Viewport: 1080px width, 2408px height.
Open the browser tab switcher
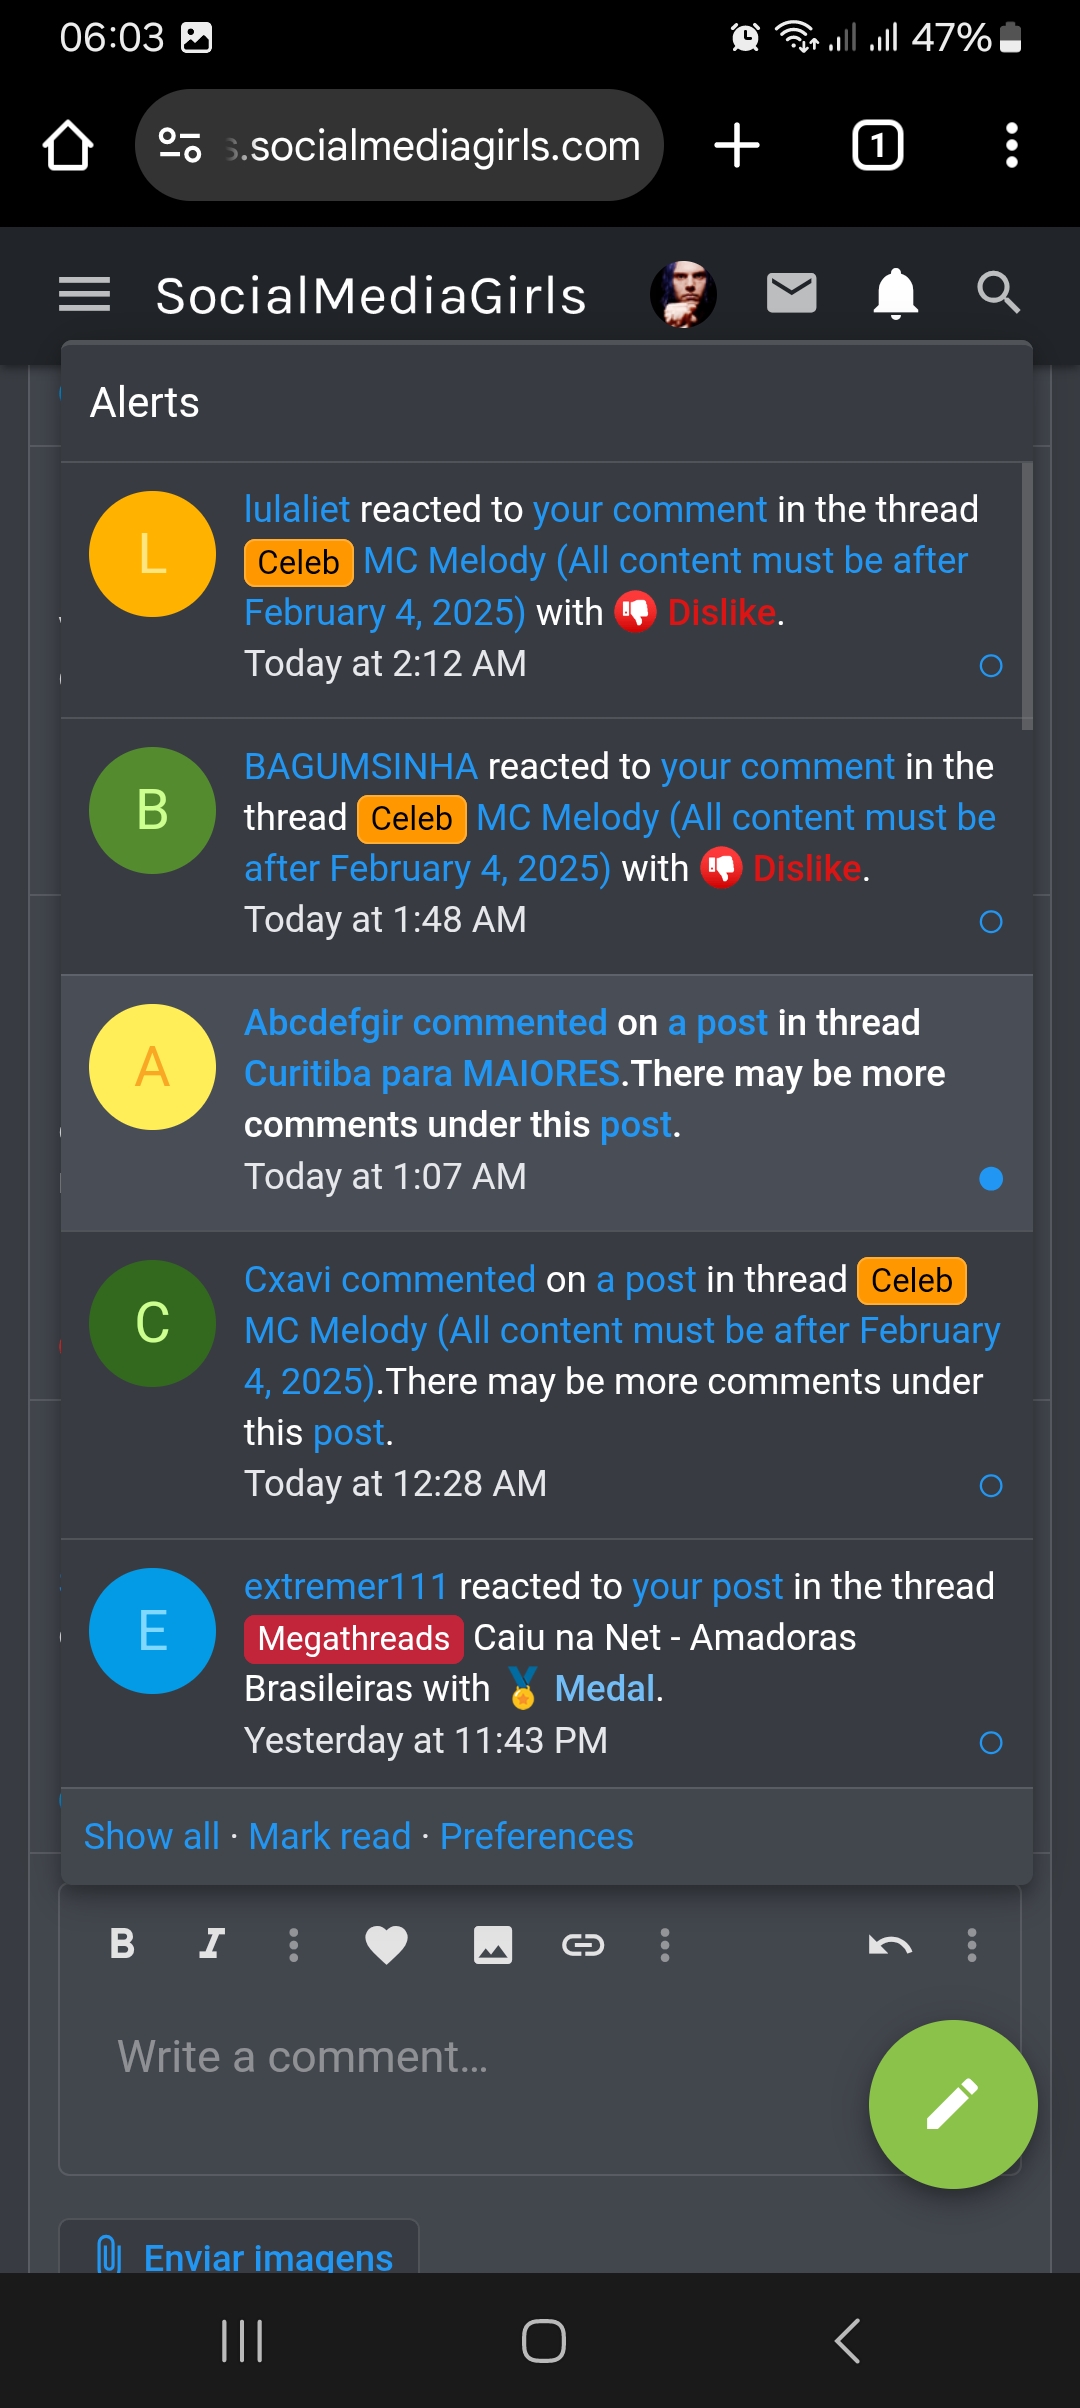tap(877, 146)
